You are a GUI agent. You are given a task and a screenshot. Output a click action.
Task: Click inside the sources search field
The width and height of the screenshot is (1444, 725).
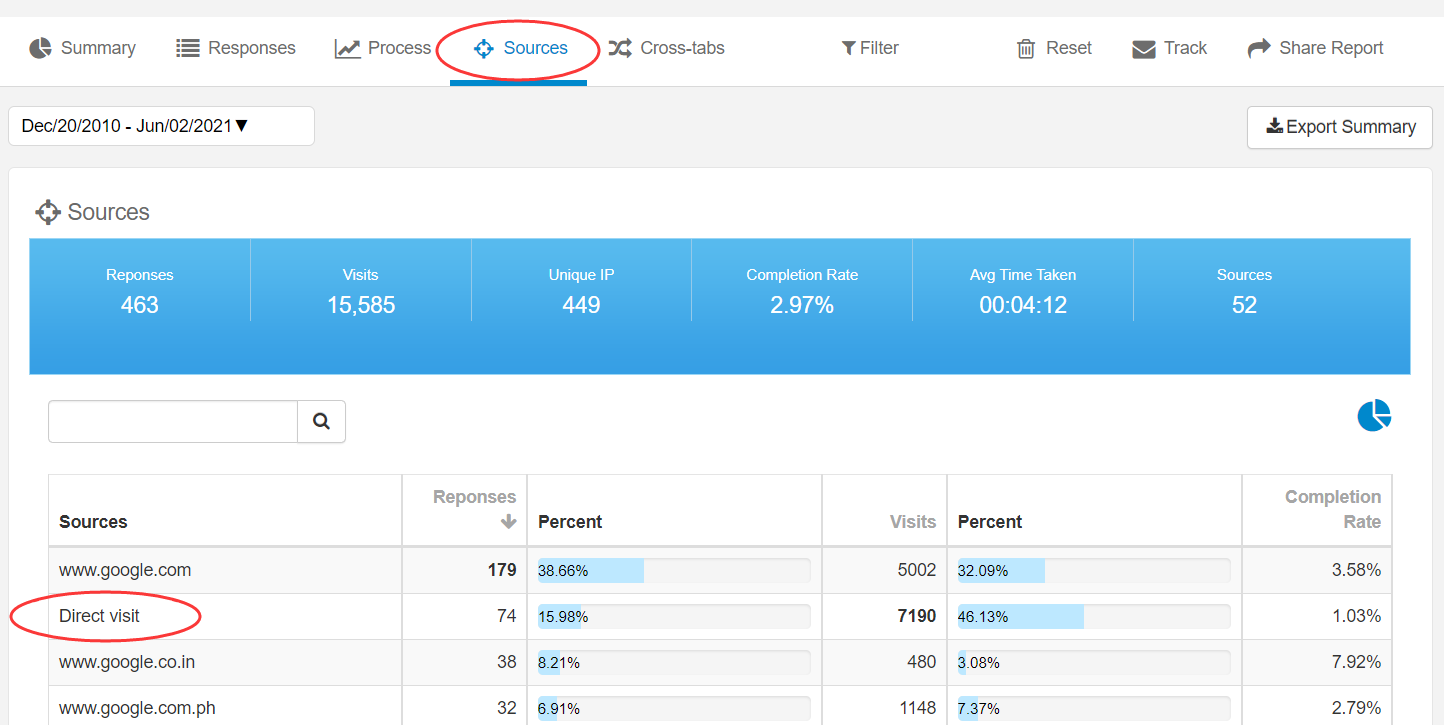[173, 422]
